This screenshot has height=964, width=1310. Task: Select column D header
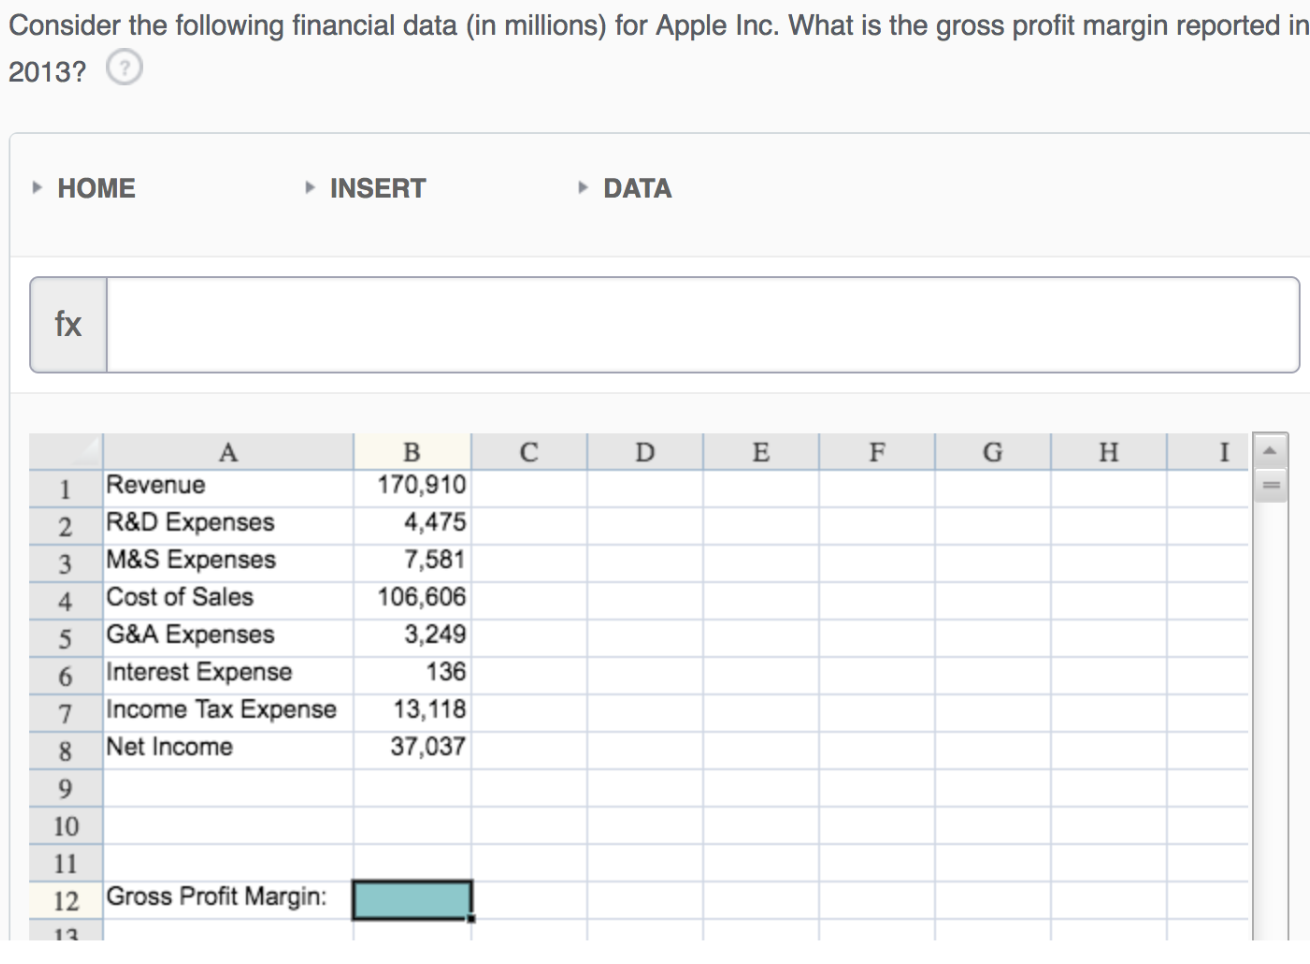pos(645,452)
